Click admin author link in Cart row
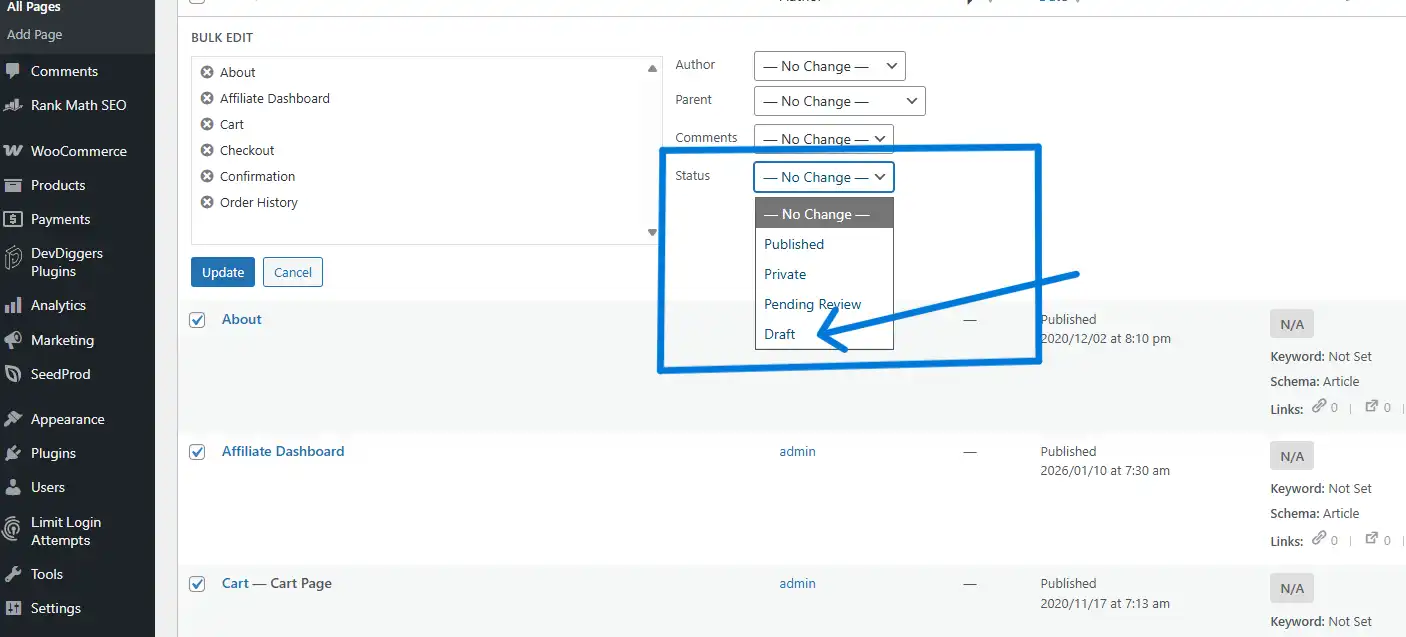 pyautogui.click(x=797, y=583)
